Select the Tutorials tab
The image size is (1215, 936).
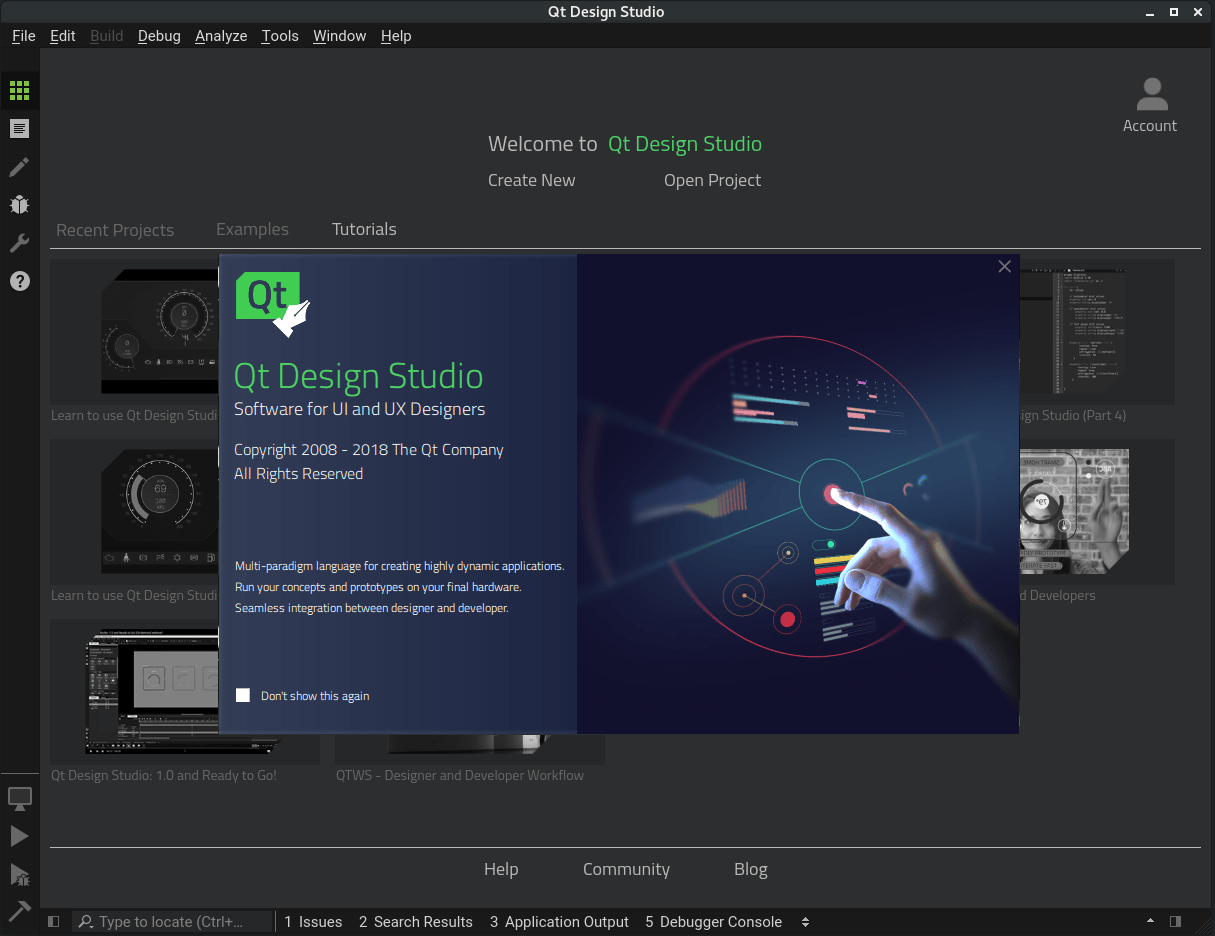pyautogui.click(x=364, y=229)
